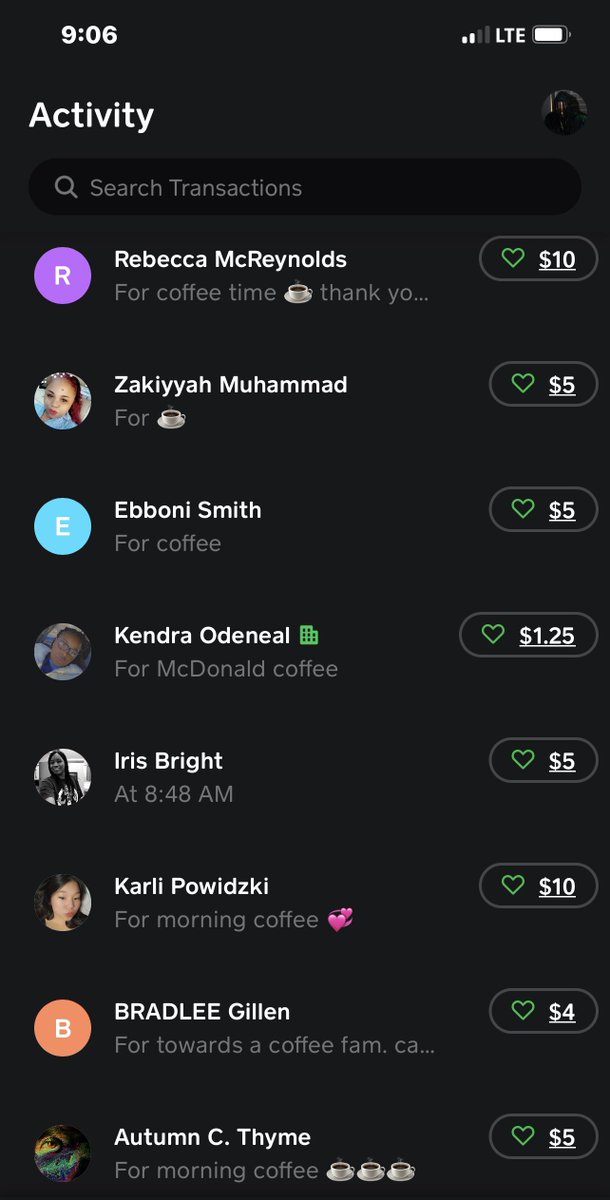Tap the green business badge beside Kendra Odeneal
Viewport: 610px width, 1200px height.
(x=309, y=635)
